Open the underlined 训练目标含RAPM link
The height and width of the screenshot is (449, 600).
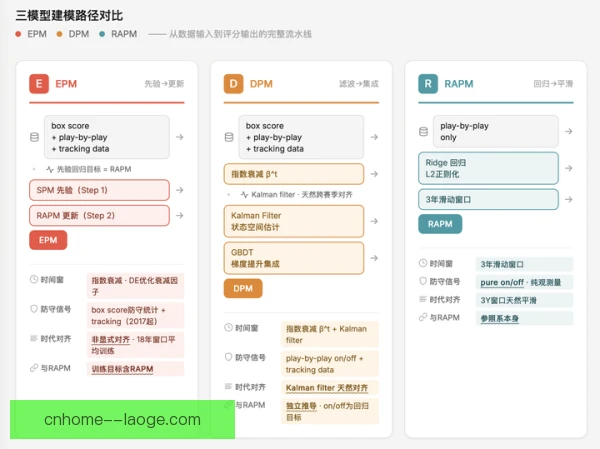(x=122, y=369)
